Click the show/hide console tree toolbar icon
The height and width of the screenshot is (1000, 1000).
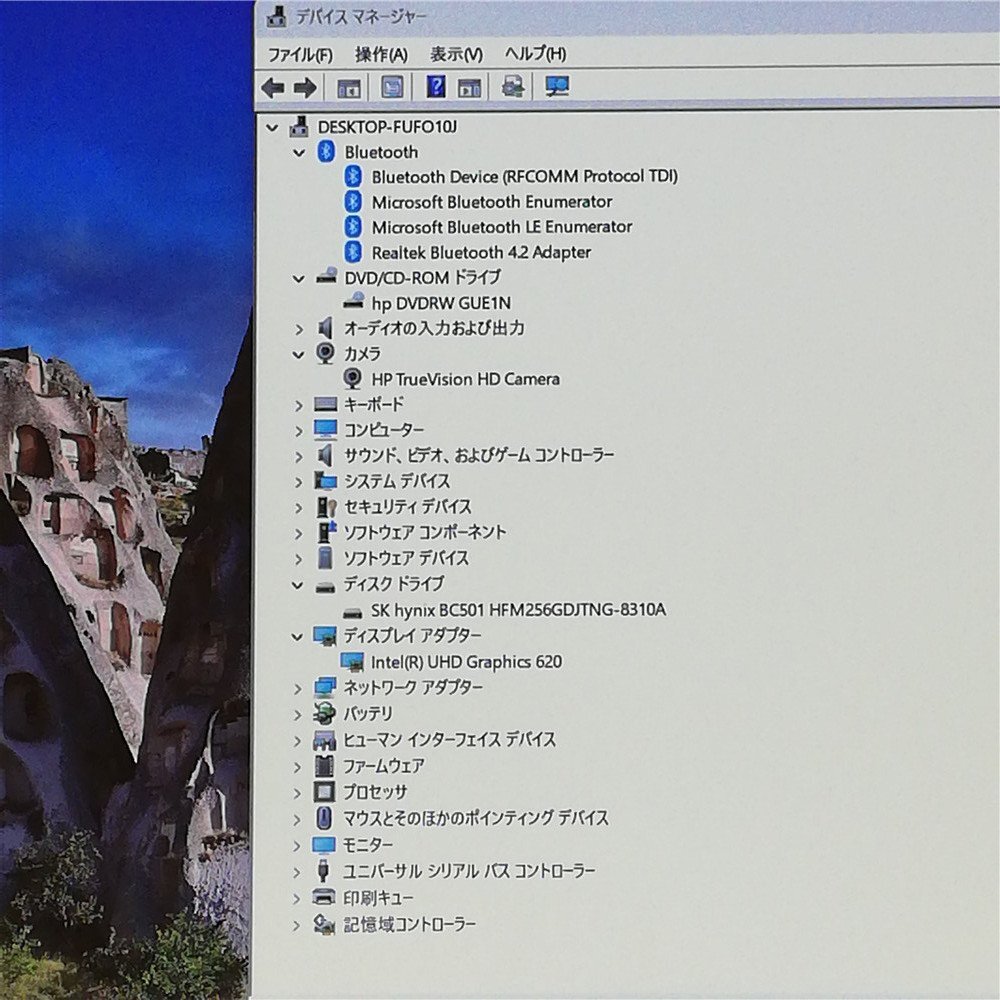[x=349, y=87]
